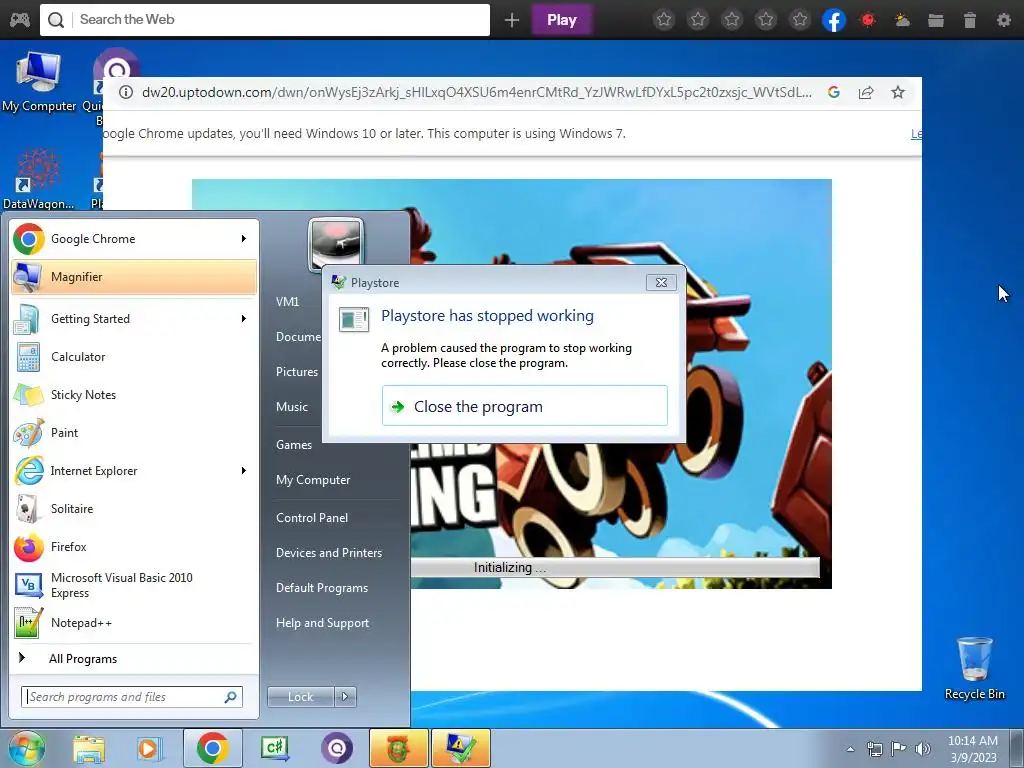Click the share icon in Chrome address bar
The height and width of the screenshot is (768, 1024).
click(x=866, y=93)
